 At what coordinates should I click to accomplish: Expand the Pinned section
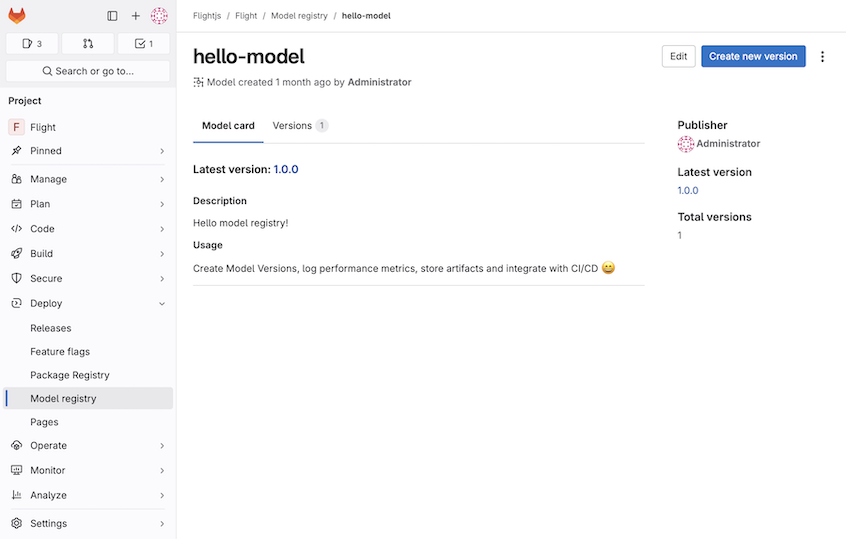88,151
